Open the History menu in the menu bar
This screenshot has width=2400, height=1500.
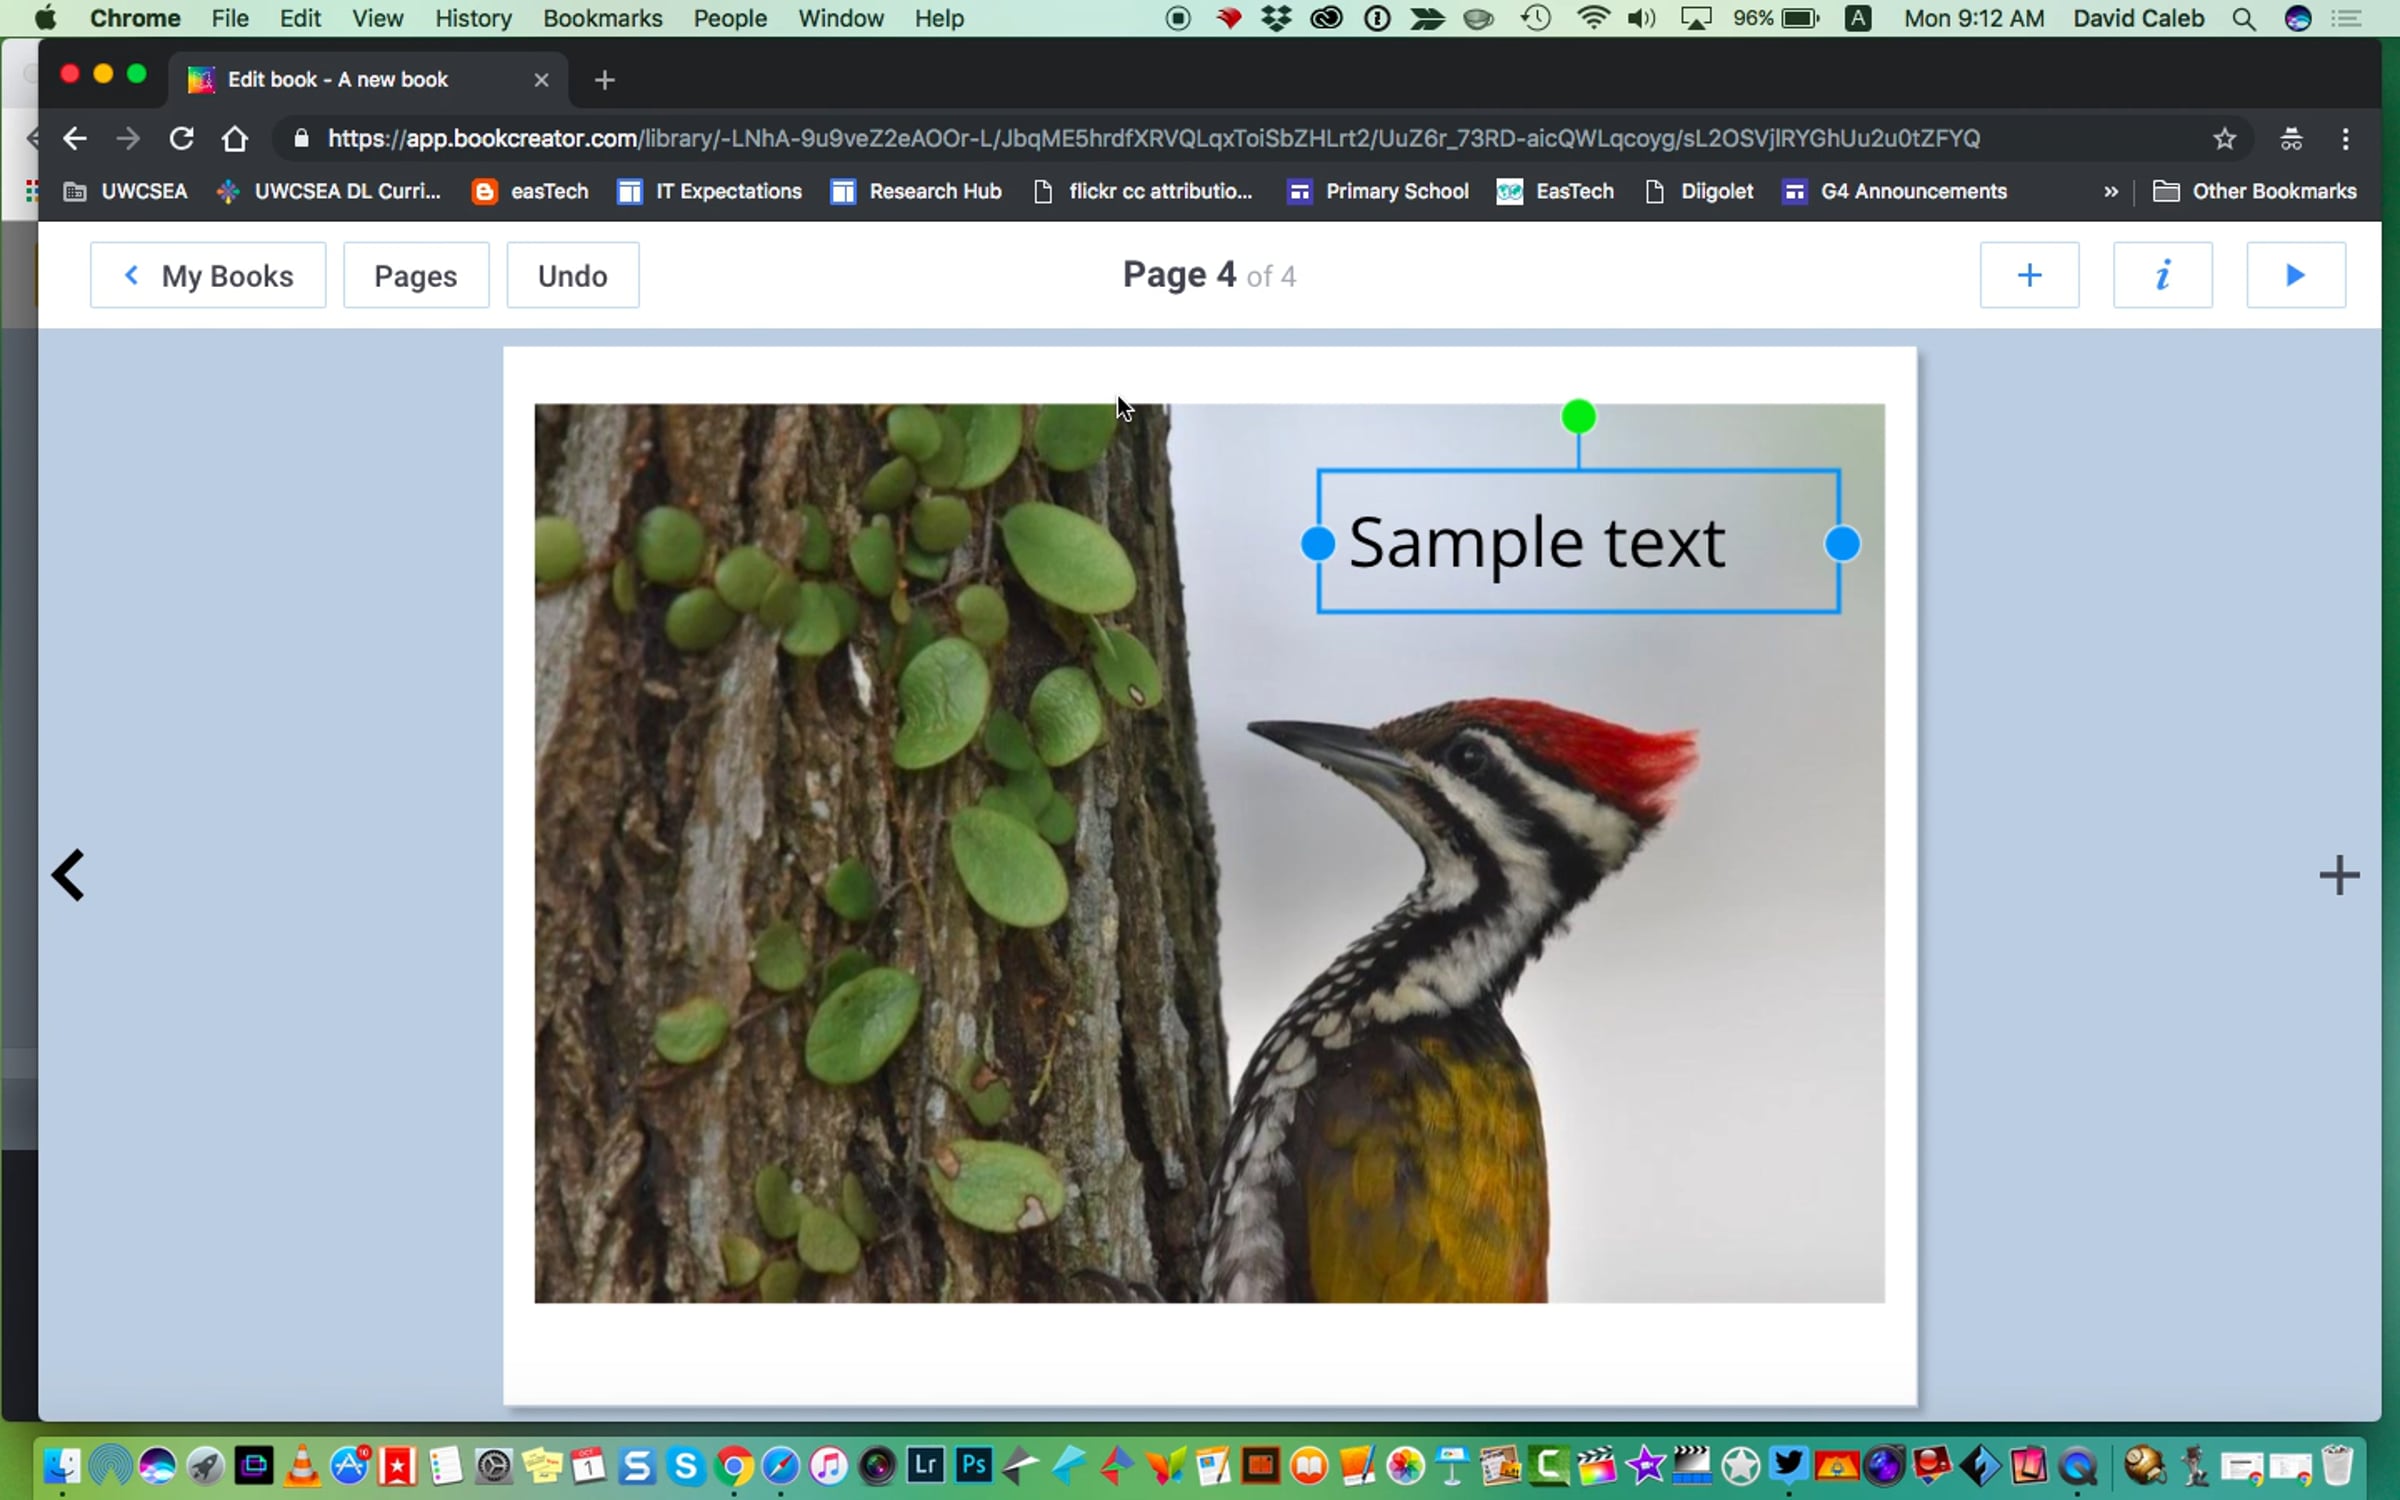click(473, 18)
